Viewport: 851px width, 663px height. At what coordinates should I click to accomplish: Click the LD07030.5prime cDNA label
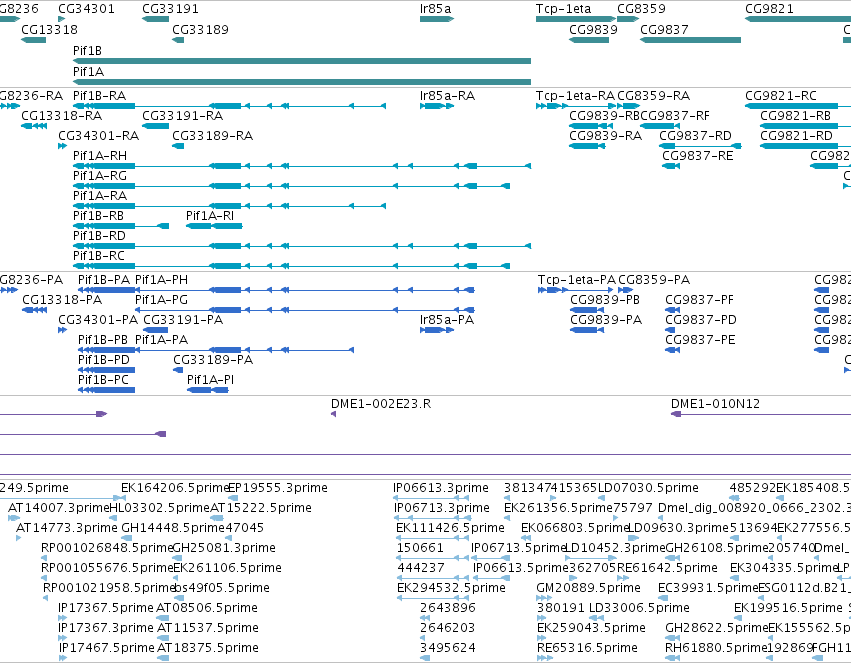point(648,488)
